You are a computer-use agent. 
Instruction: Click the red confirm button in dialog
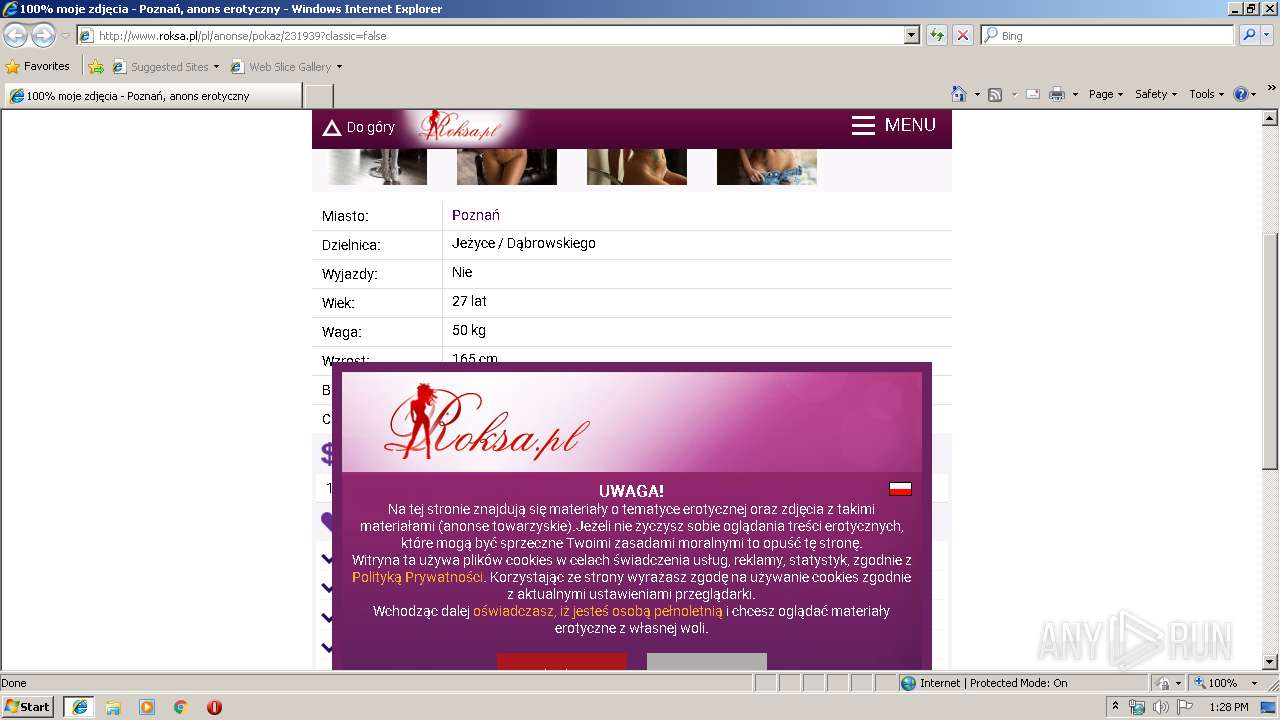pyautogui.click(x=562, y=662)
